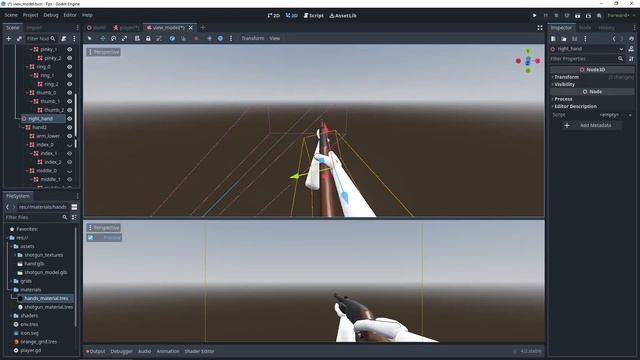Click the Stop running project button
This screenshot has width=640, height=360.
tap(556, 16)
